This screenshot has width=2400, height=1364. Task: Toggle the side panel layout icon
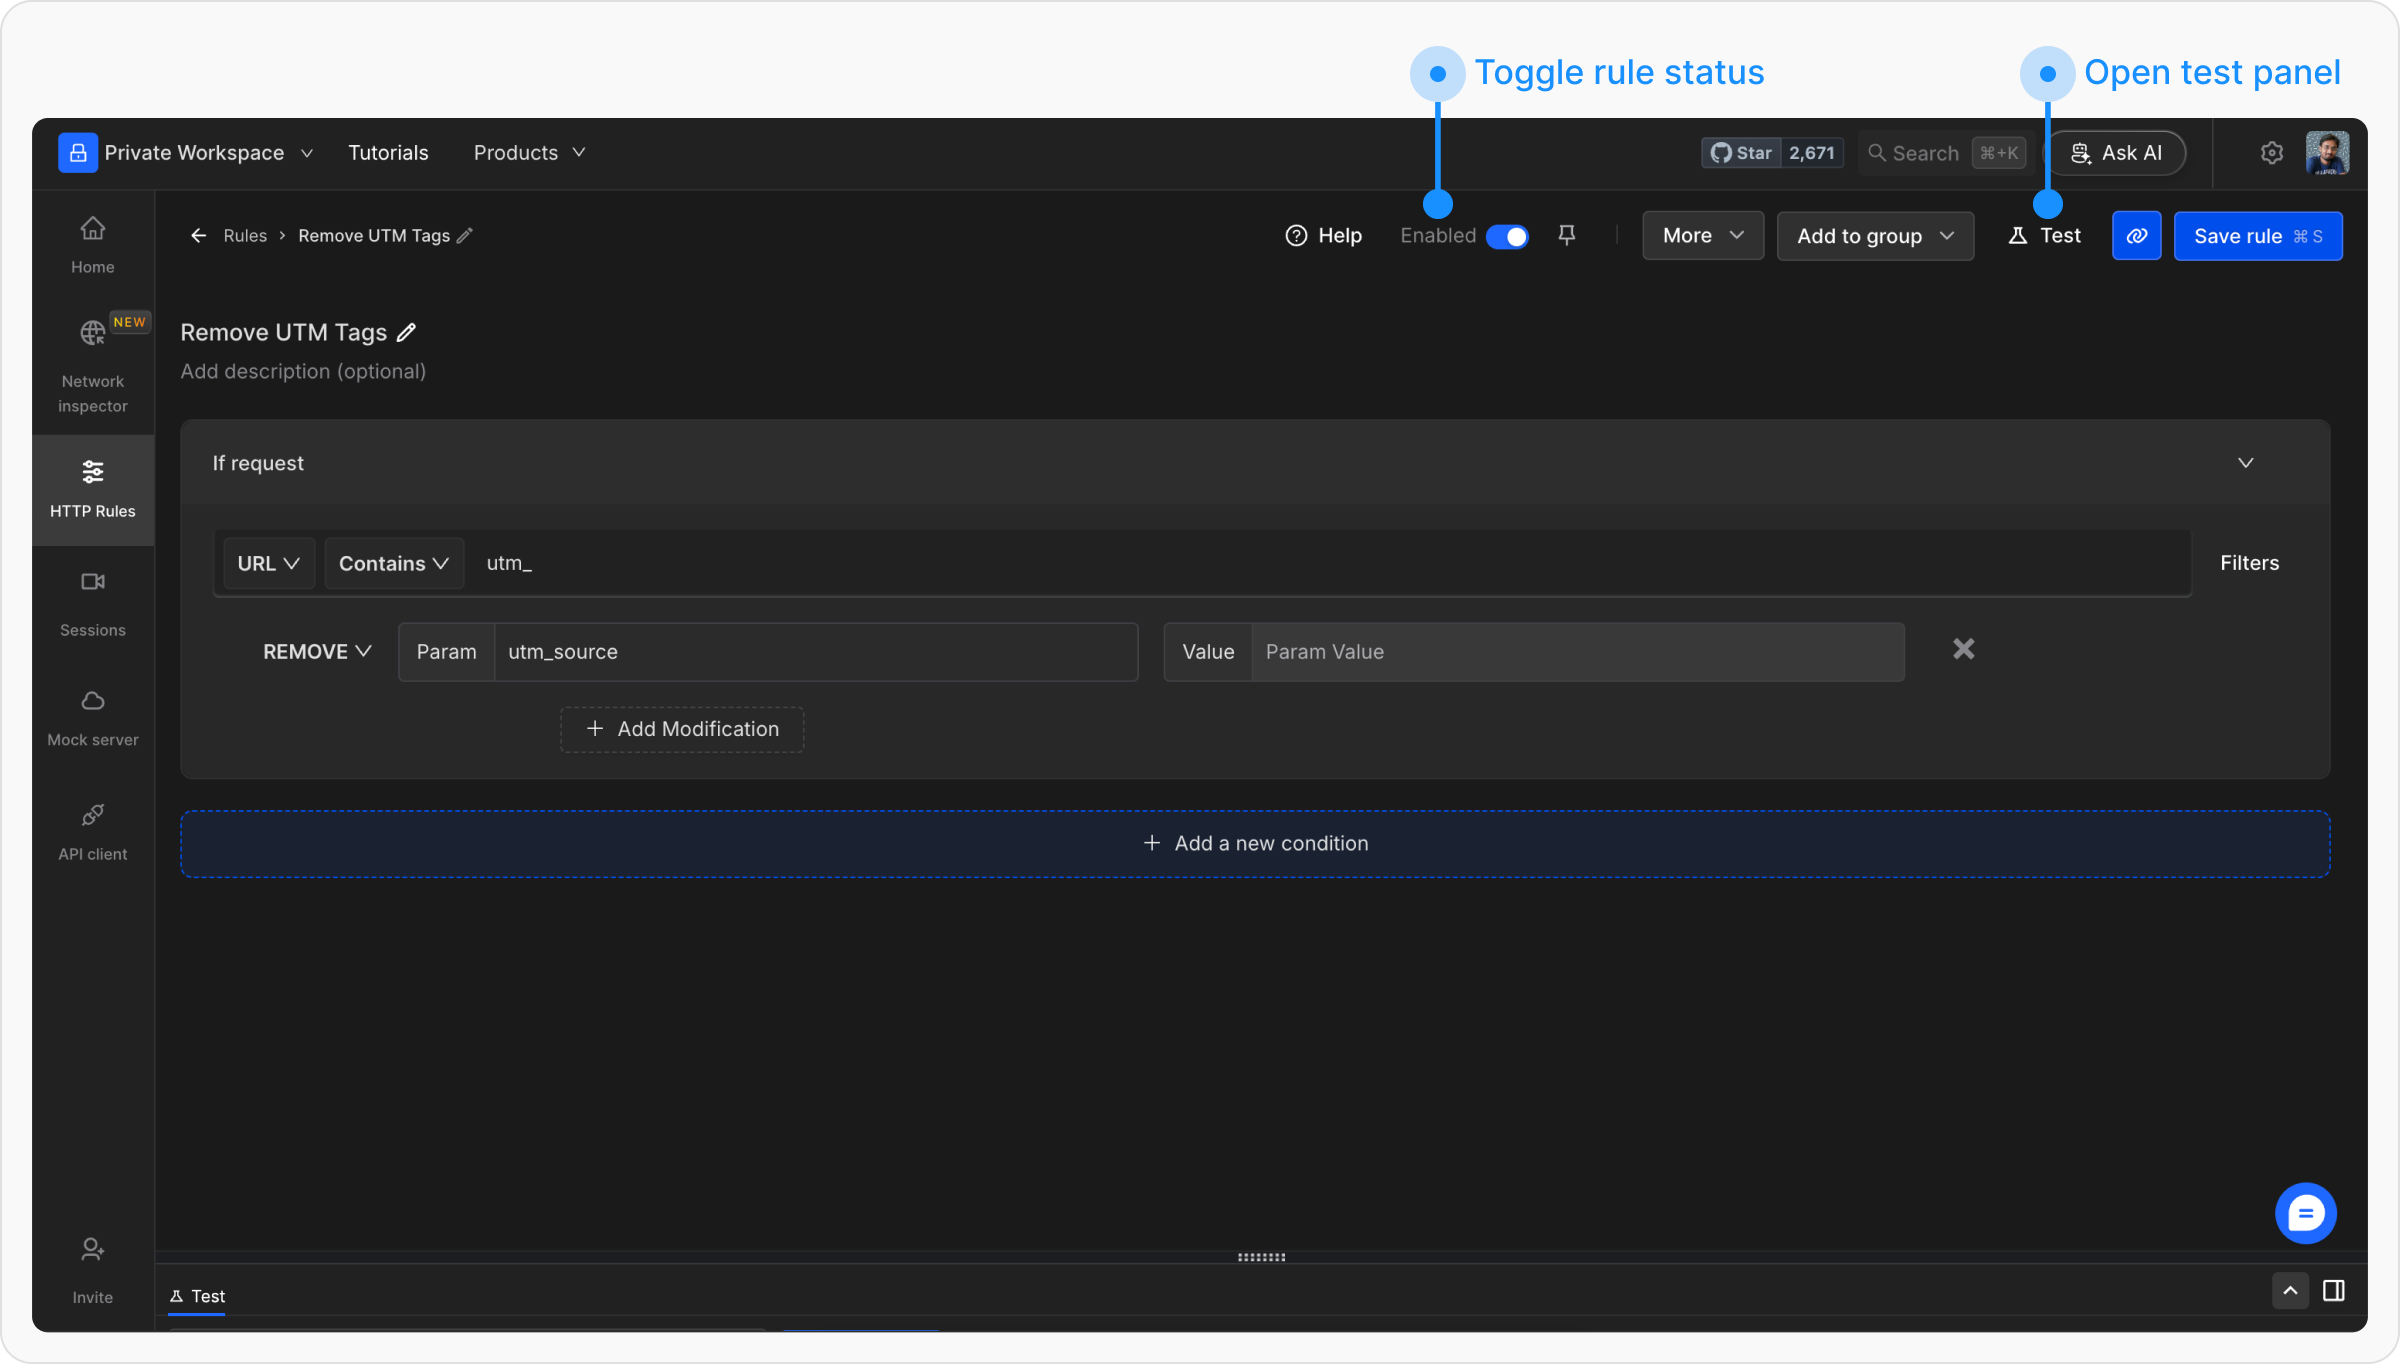2334,1291
